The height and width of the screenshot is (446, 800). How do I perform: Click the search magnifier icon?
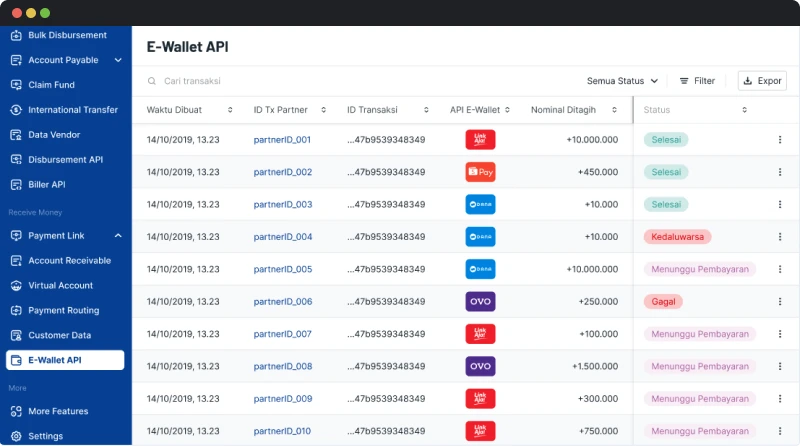point(152,81)
